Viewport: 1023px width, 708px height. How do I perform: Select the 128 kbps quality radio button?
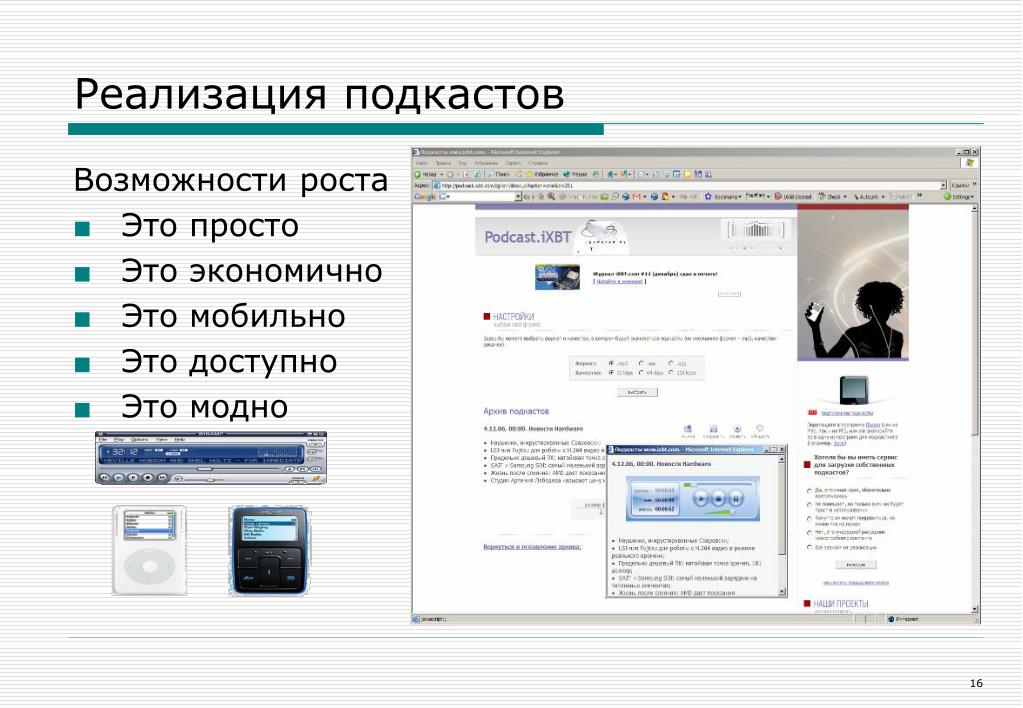pyautogui.click(x=671, y=373)
